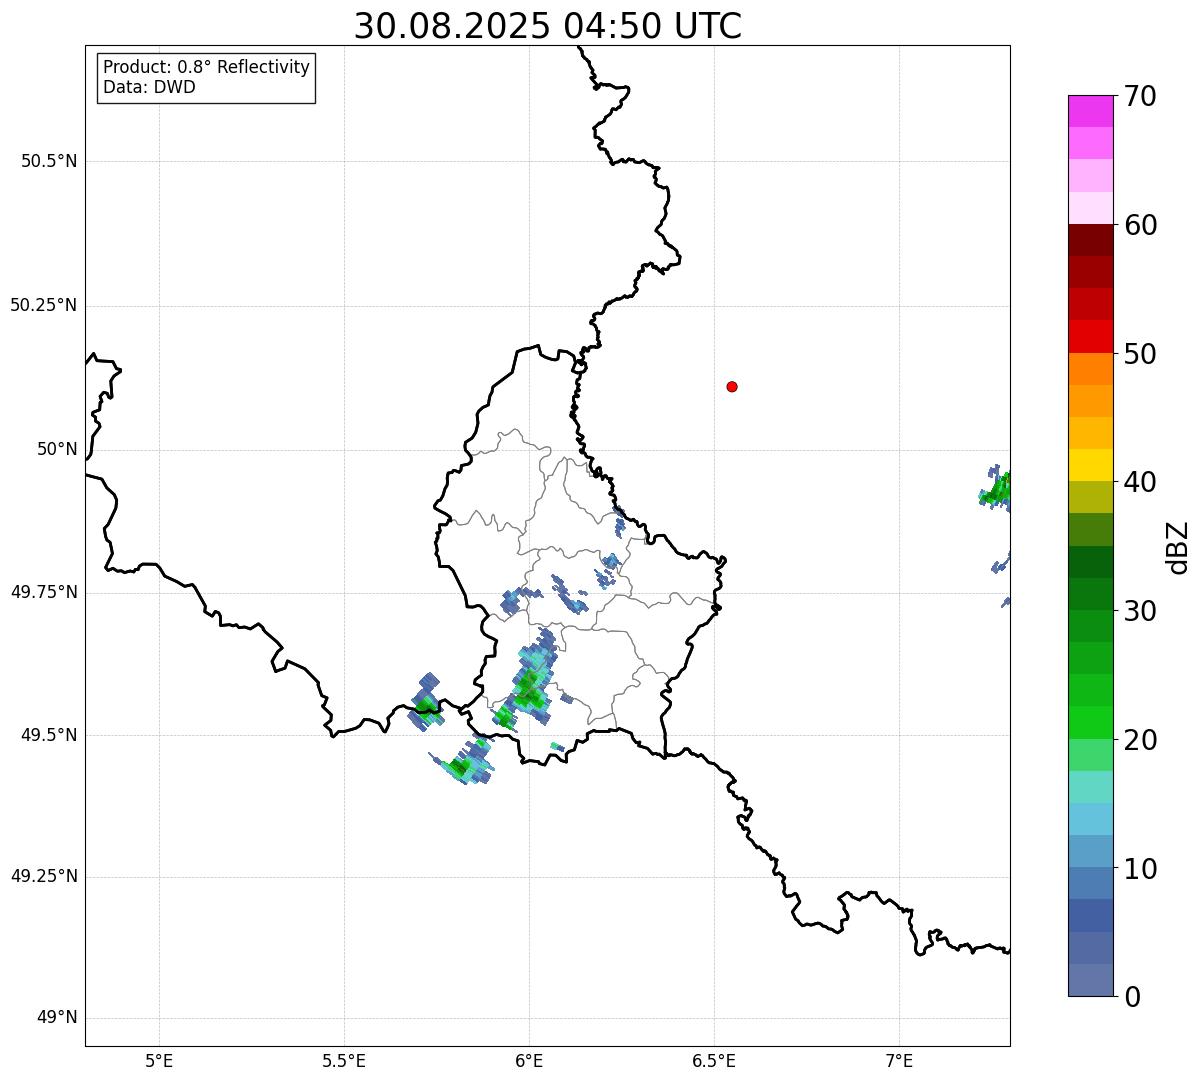
Task: Click the 49.75°N latitude label
Action: click(44, 592)
